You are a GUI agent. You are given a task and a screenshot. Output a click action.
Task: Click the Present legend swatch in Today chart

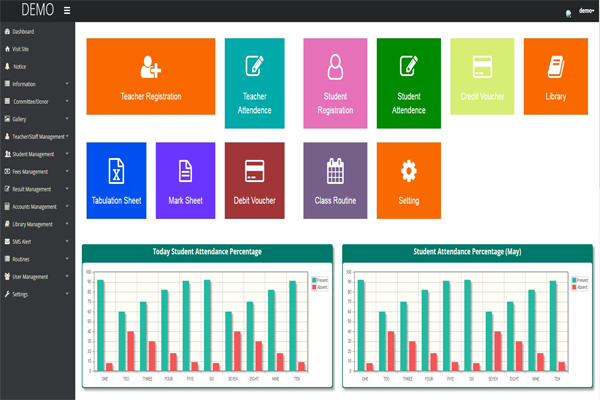click(314, 280)
